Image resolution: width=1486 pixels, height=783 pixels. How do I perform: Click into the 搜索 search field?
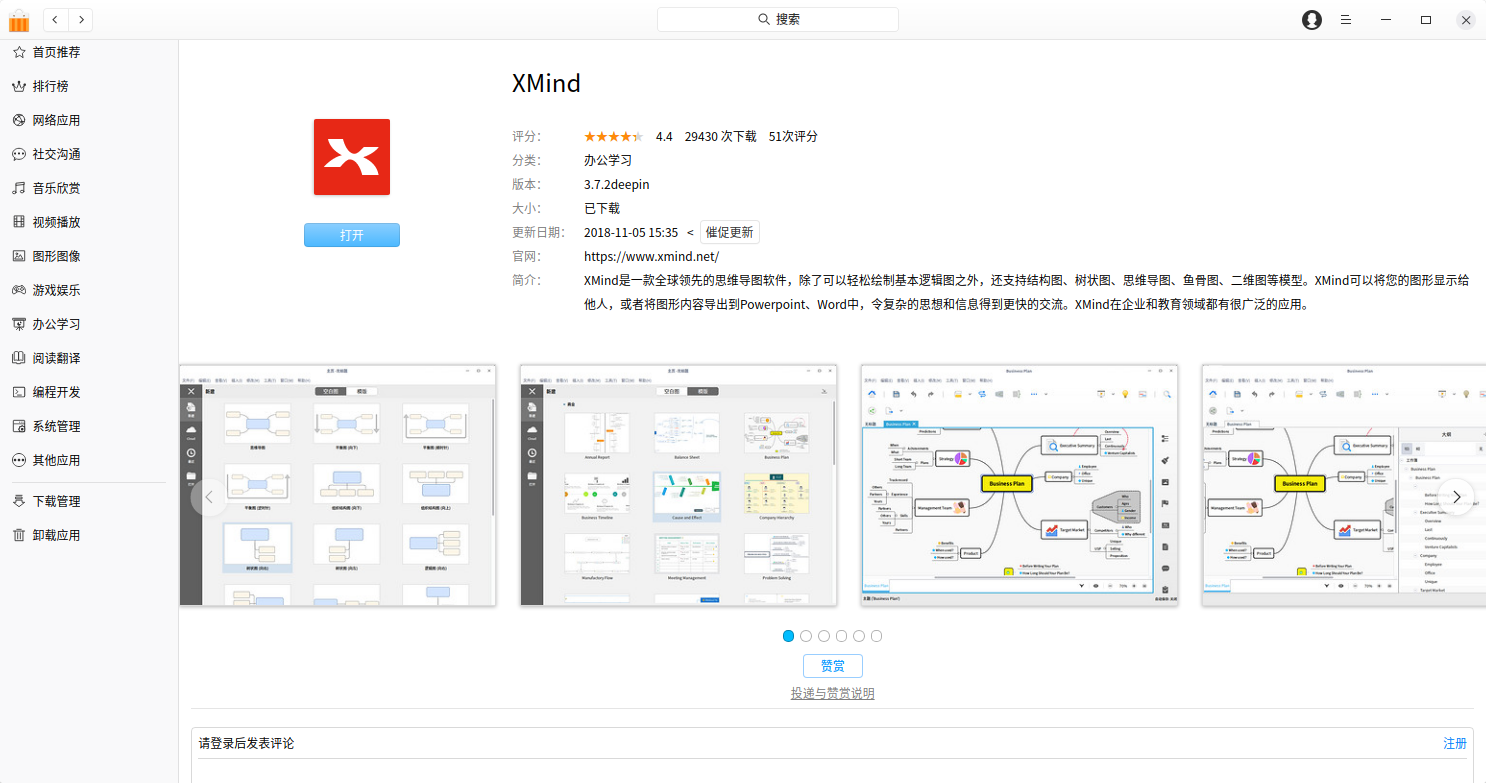[x=778, y=19]
